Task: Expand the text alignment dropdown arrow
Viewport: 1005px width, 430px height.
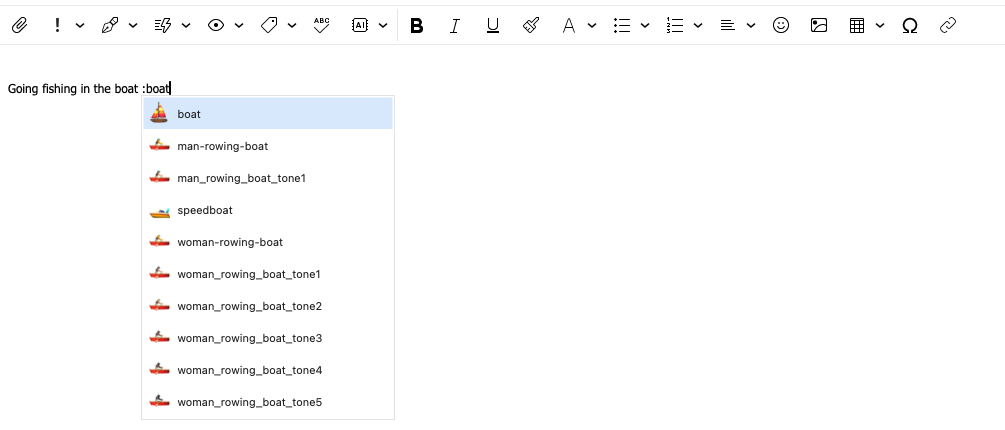Action: coord(751,26)
